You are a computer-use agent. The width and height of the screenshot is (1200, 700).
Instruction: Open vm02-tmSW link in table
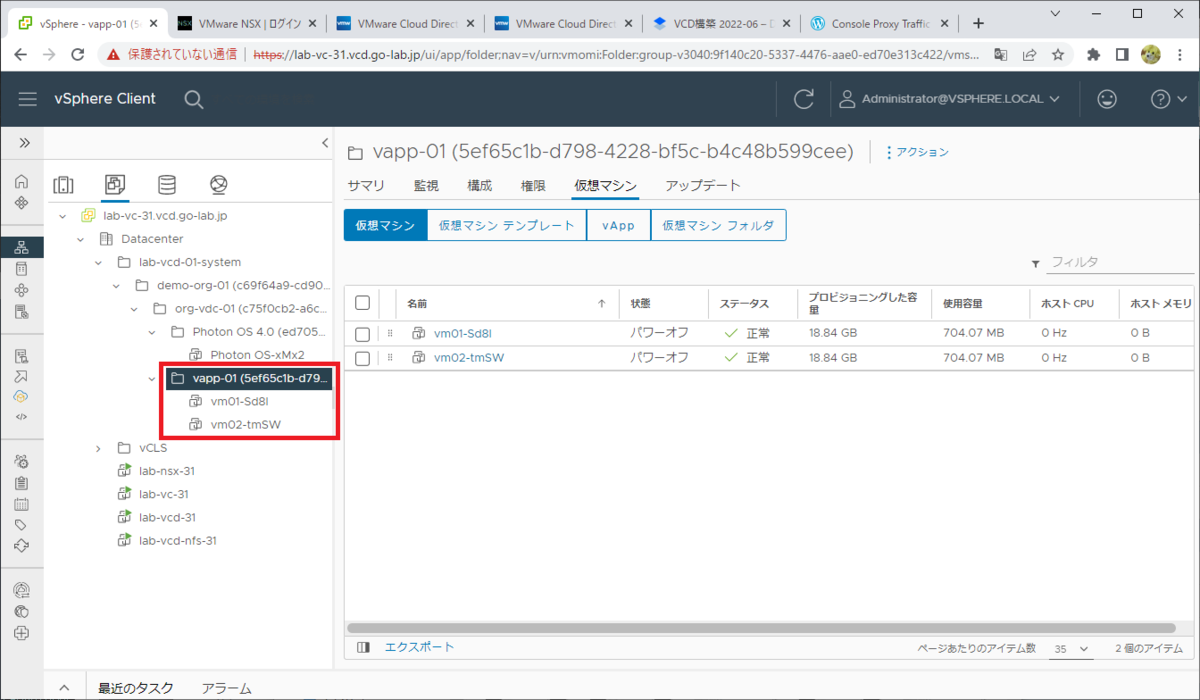coord(469,358)
